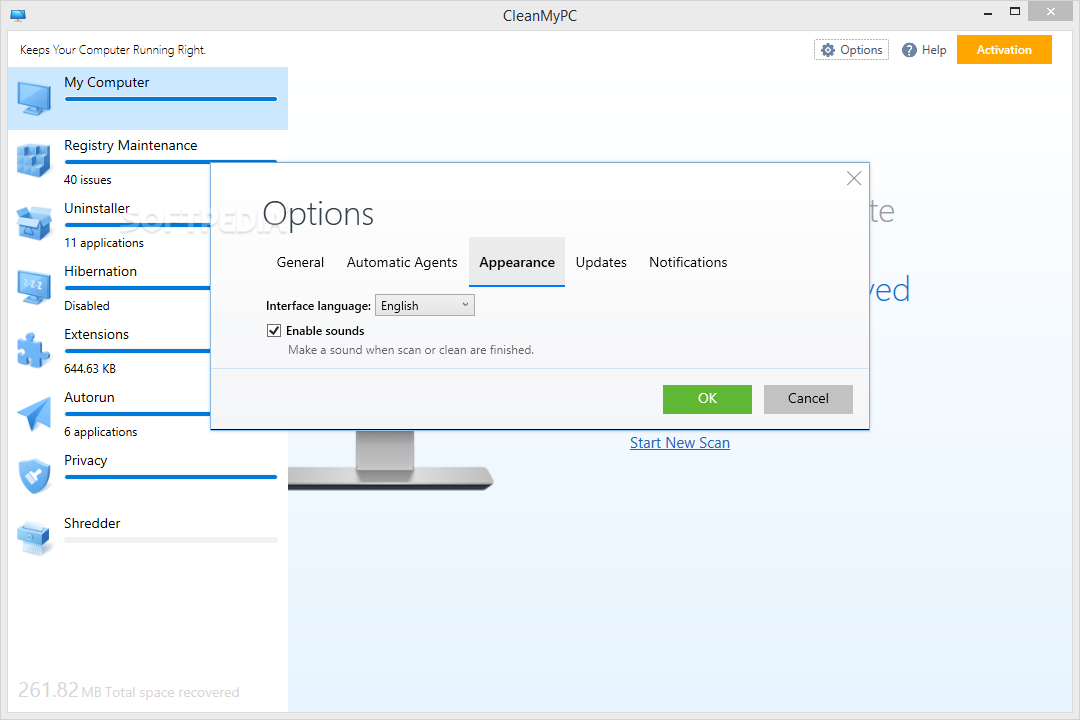Click the Privacy progress bar
The width and height of the screenshot is (1080, 720).
[171, 477]
